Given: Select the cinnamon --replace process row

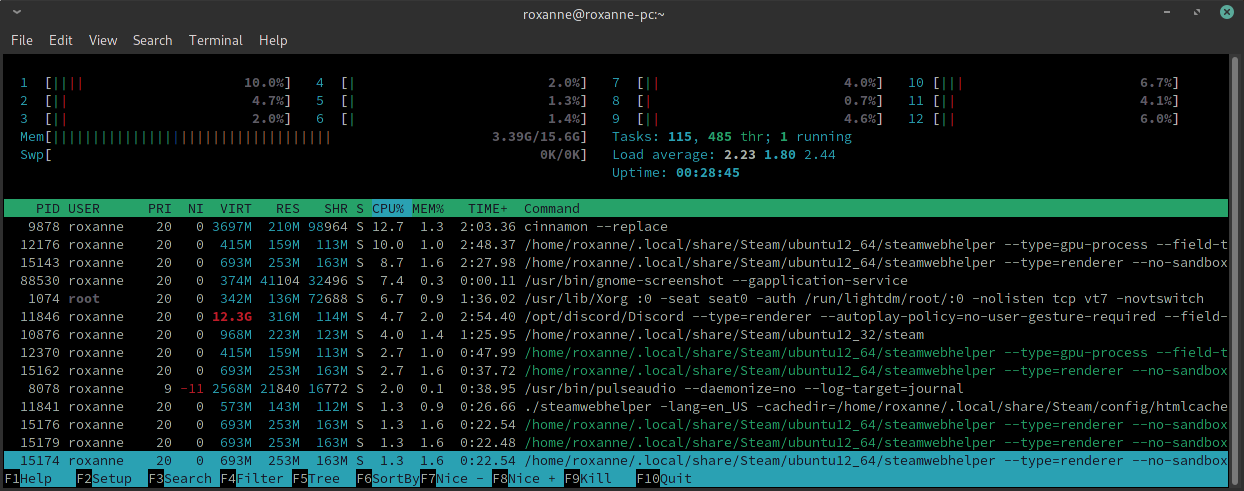Looking at the screenshot, I should click(616, 227).
